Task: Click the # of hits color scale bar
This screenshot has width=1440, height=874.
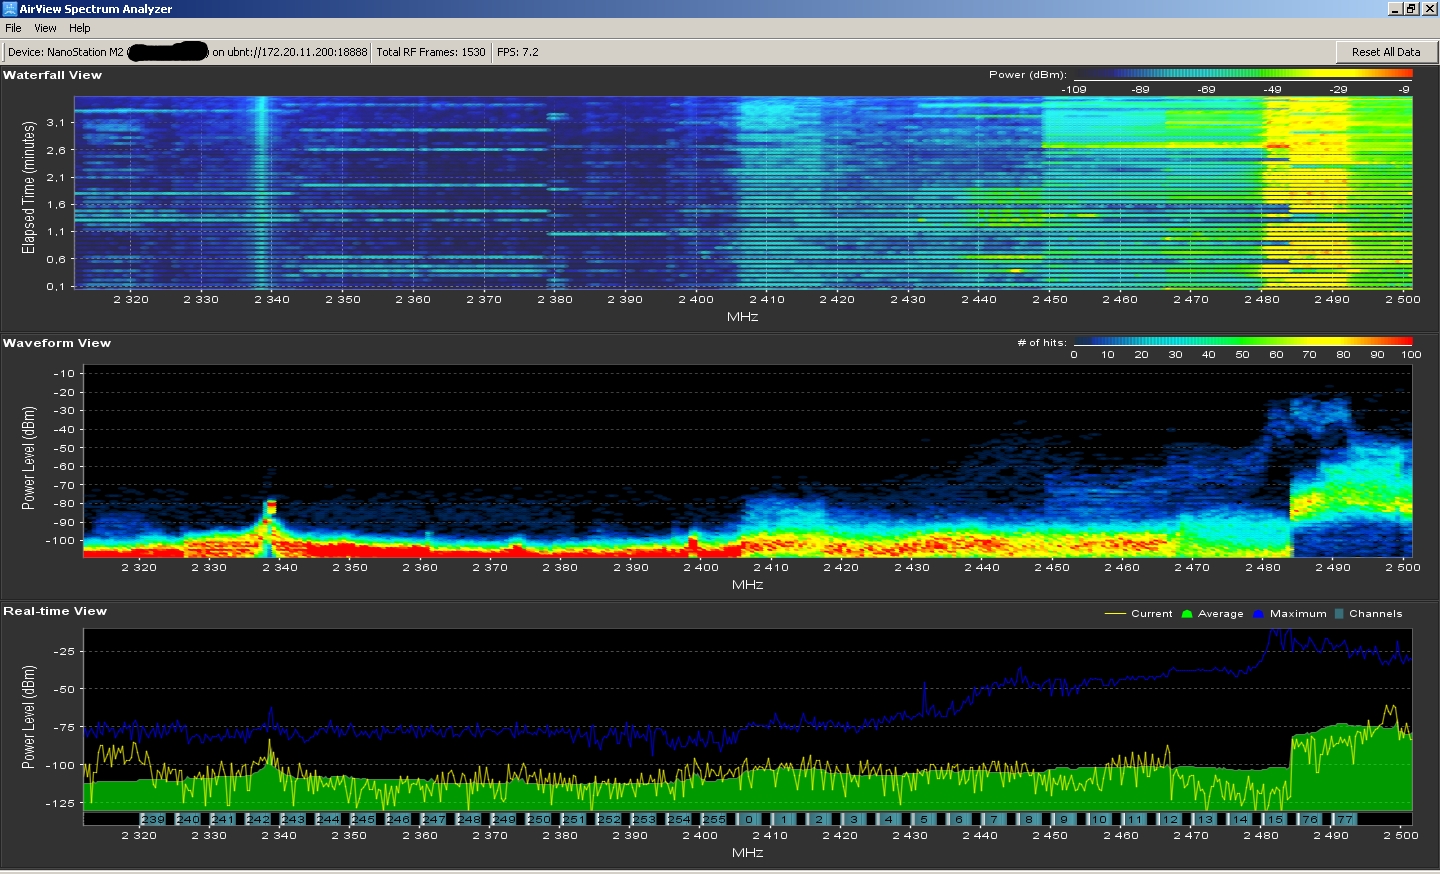Action: (x=1245, y=342)
